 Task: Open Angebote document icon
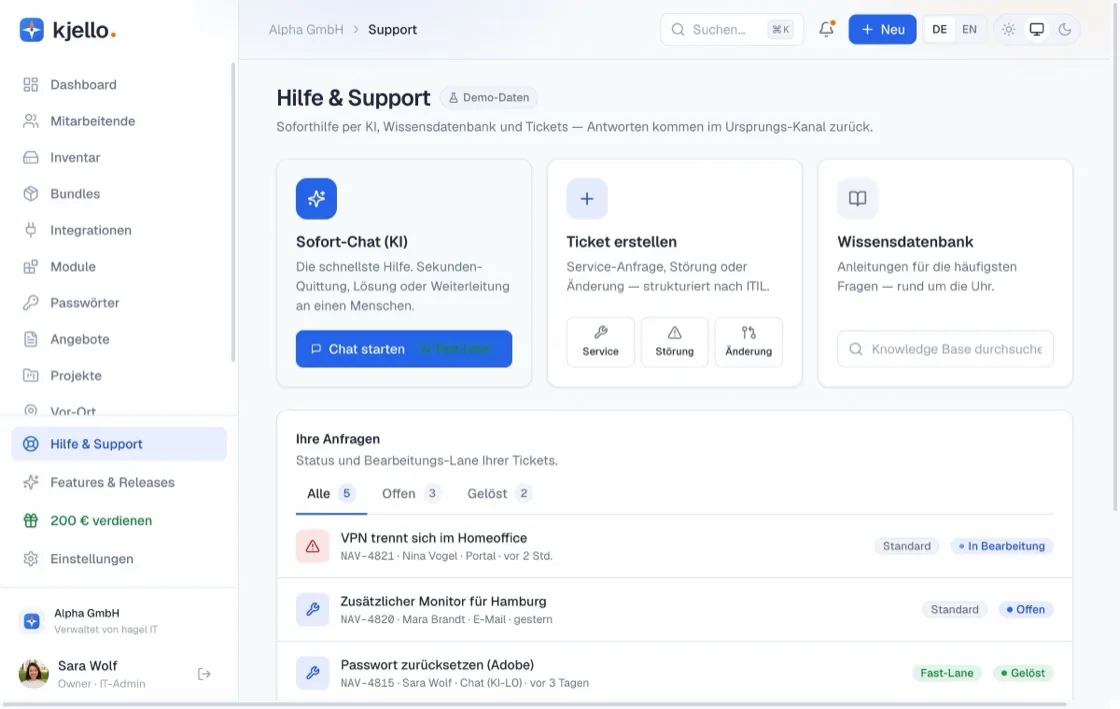click(x=31, y=339)
